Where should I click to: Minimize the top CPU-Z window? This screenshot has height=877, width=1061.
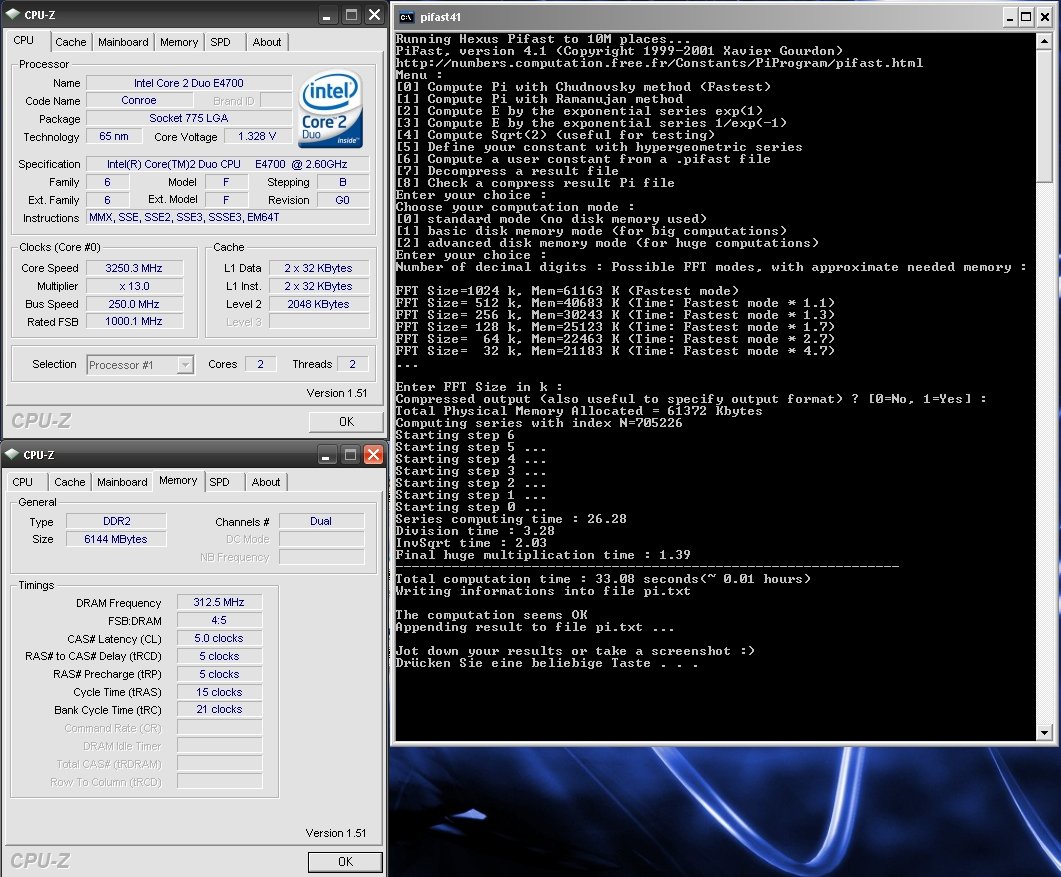326,15
